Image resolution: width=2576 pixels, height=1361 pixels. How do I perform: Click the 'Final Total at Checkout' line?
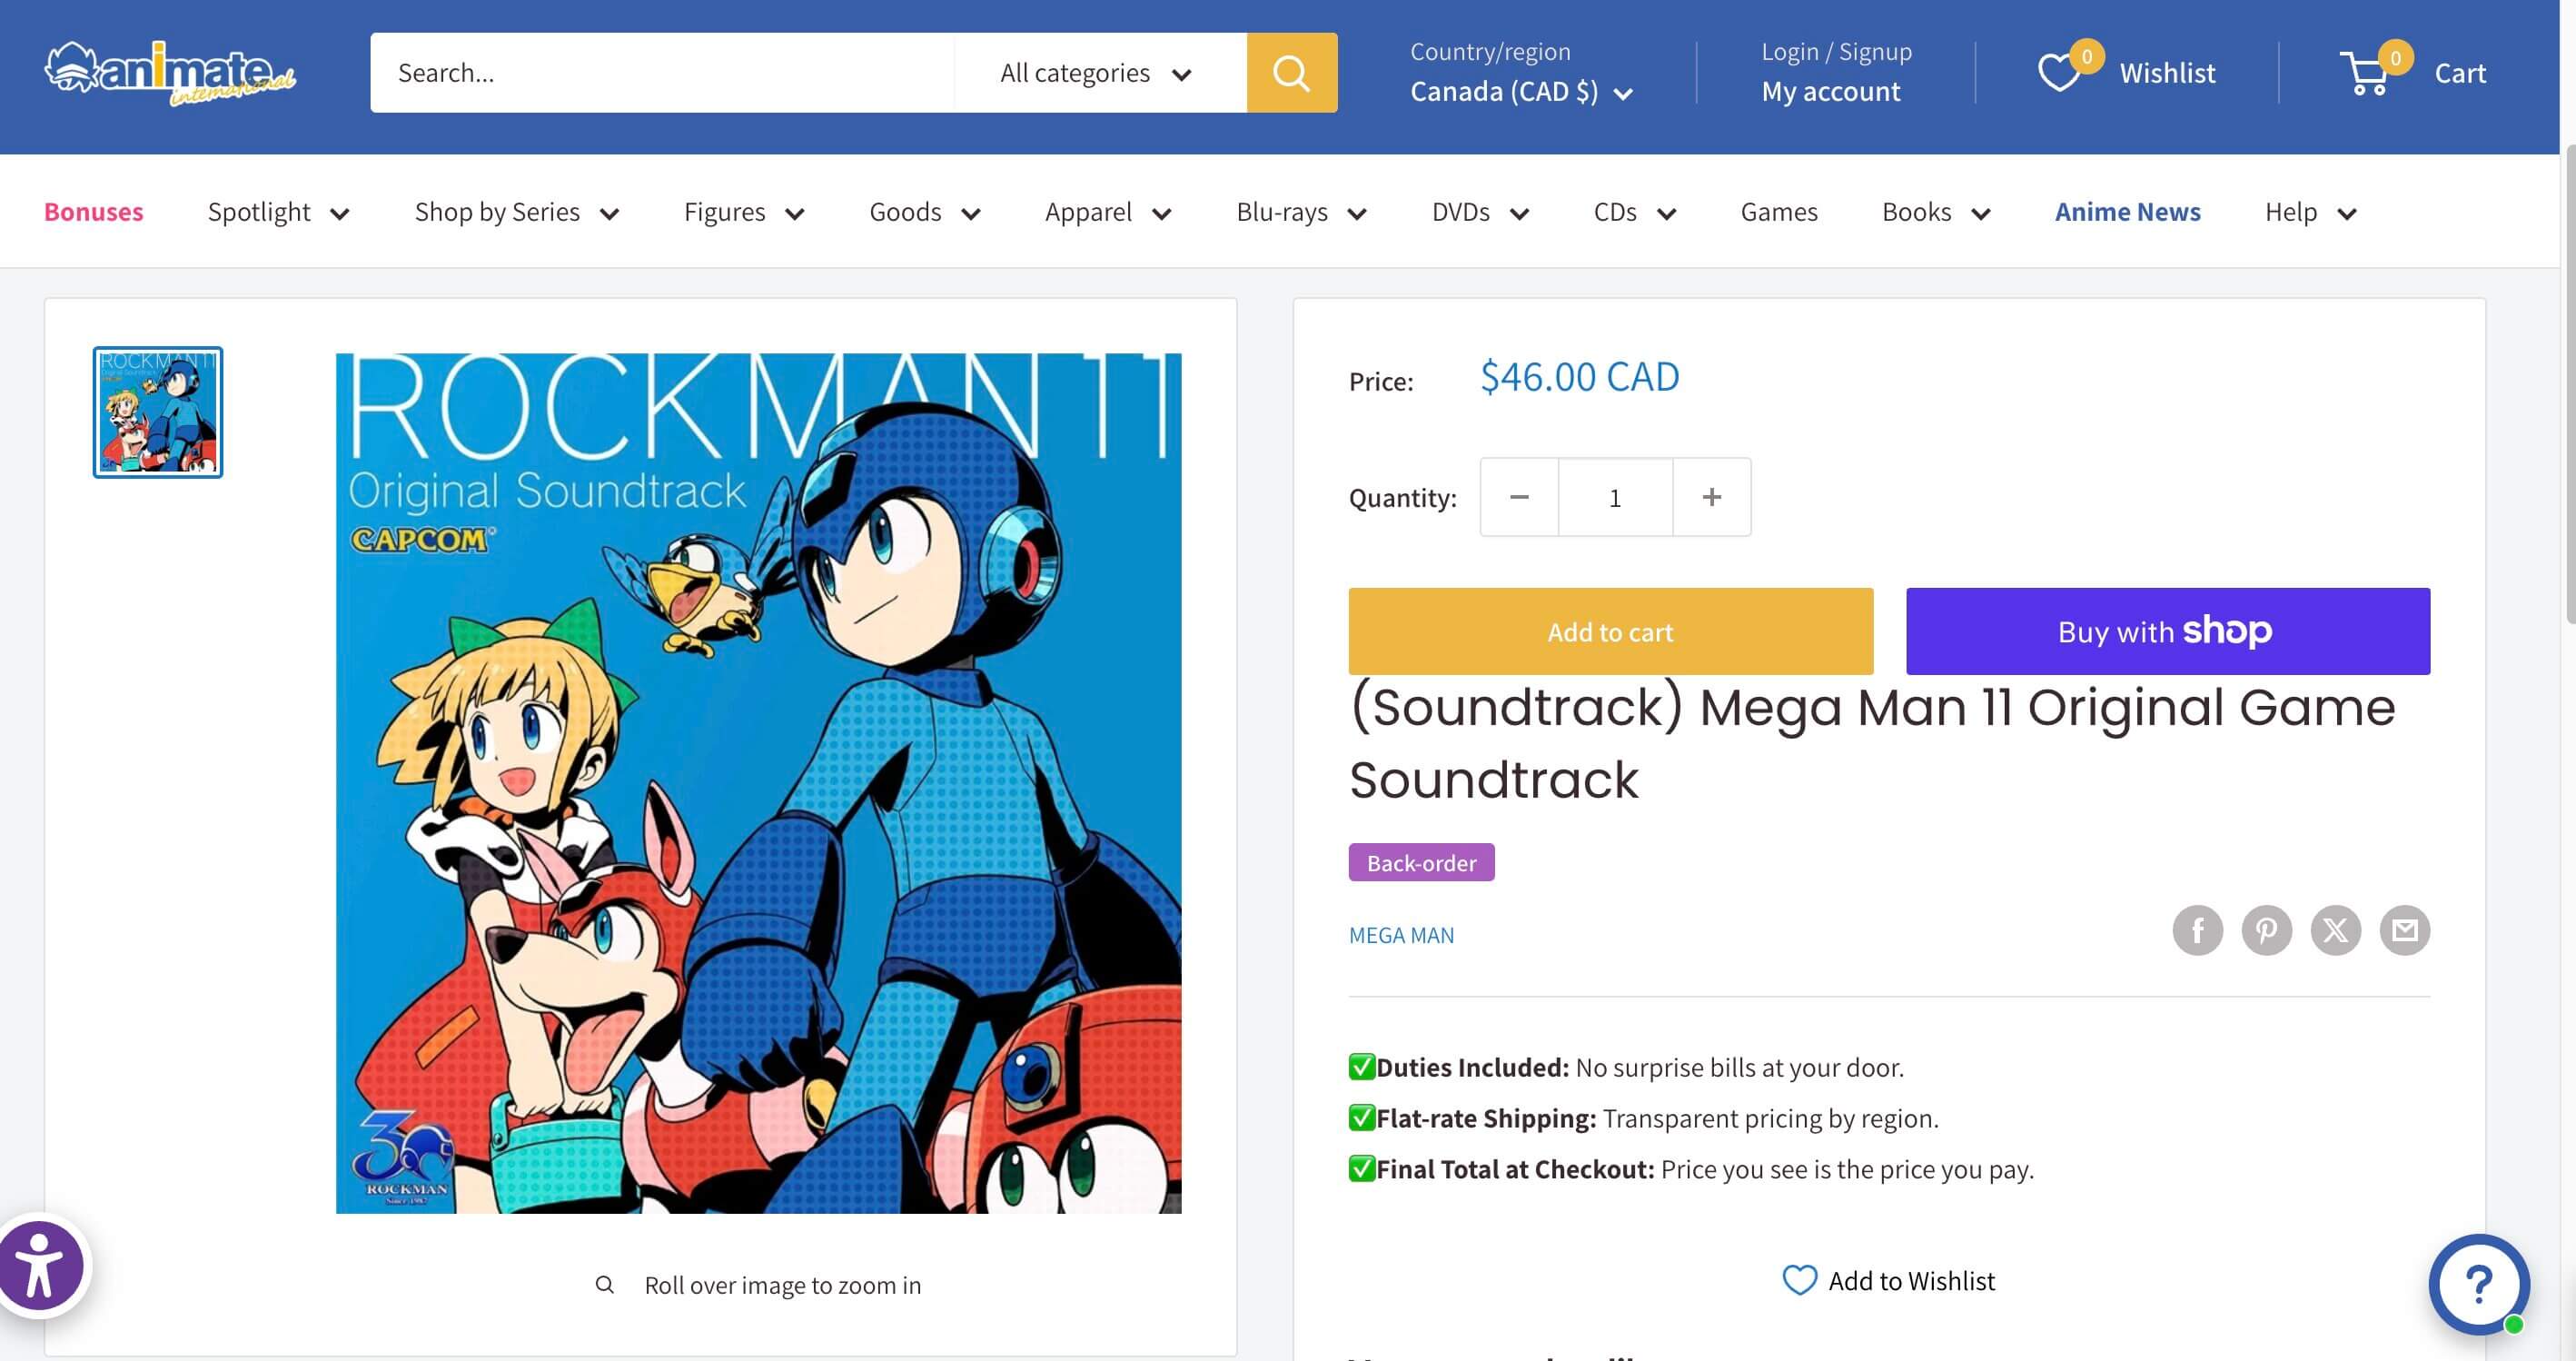1691,1169
